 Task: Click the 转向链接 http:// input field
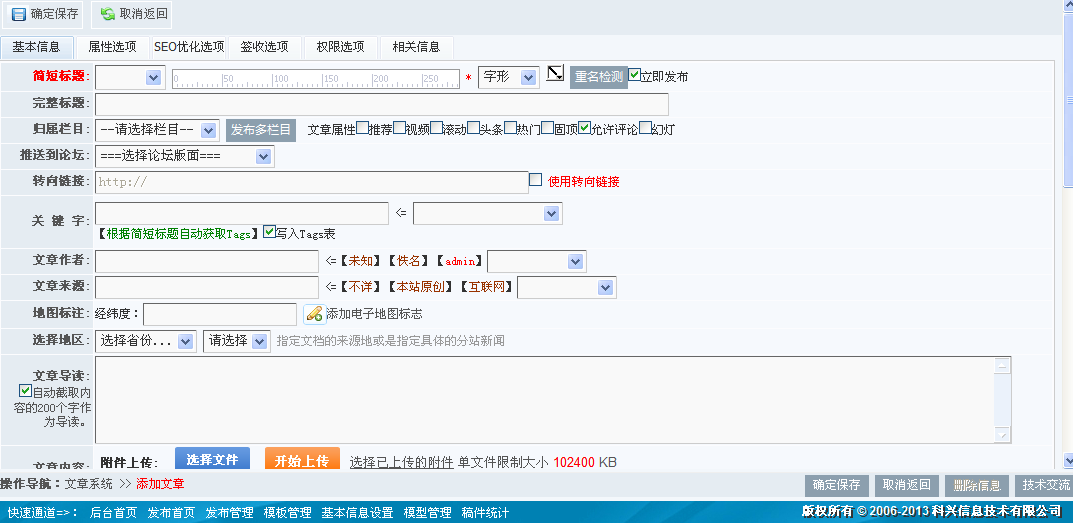coord(312,182)
